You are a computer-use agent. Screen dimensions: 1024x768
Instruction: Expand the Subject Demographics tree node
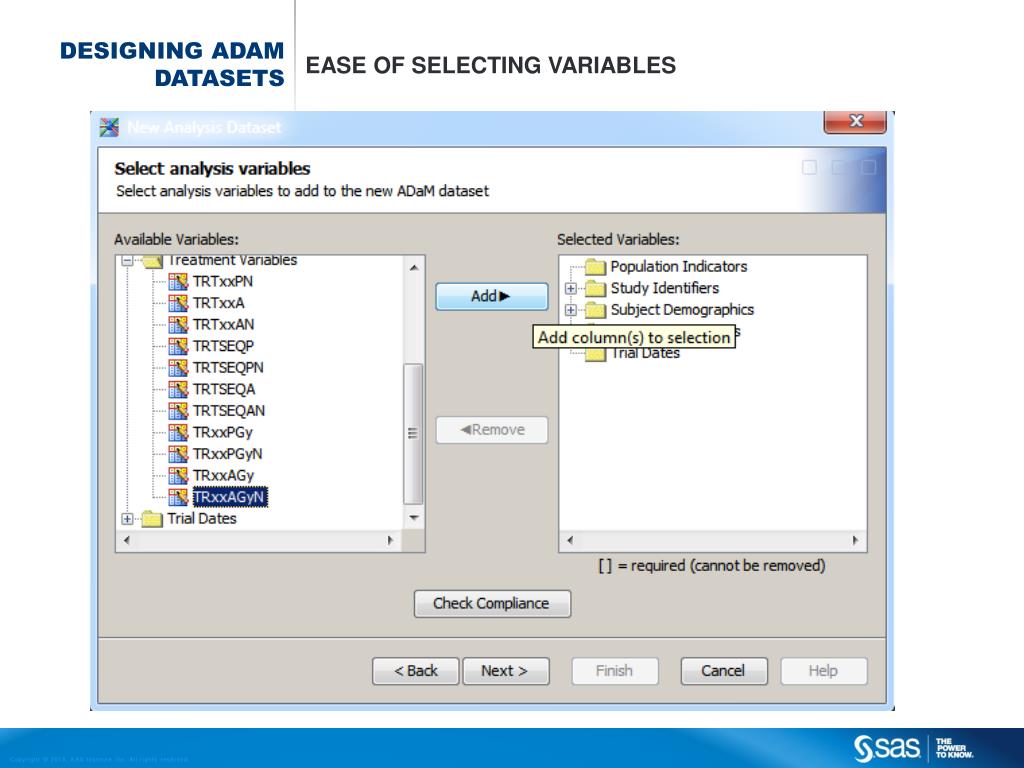[x=573, y=309]
